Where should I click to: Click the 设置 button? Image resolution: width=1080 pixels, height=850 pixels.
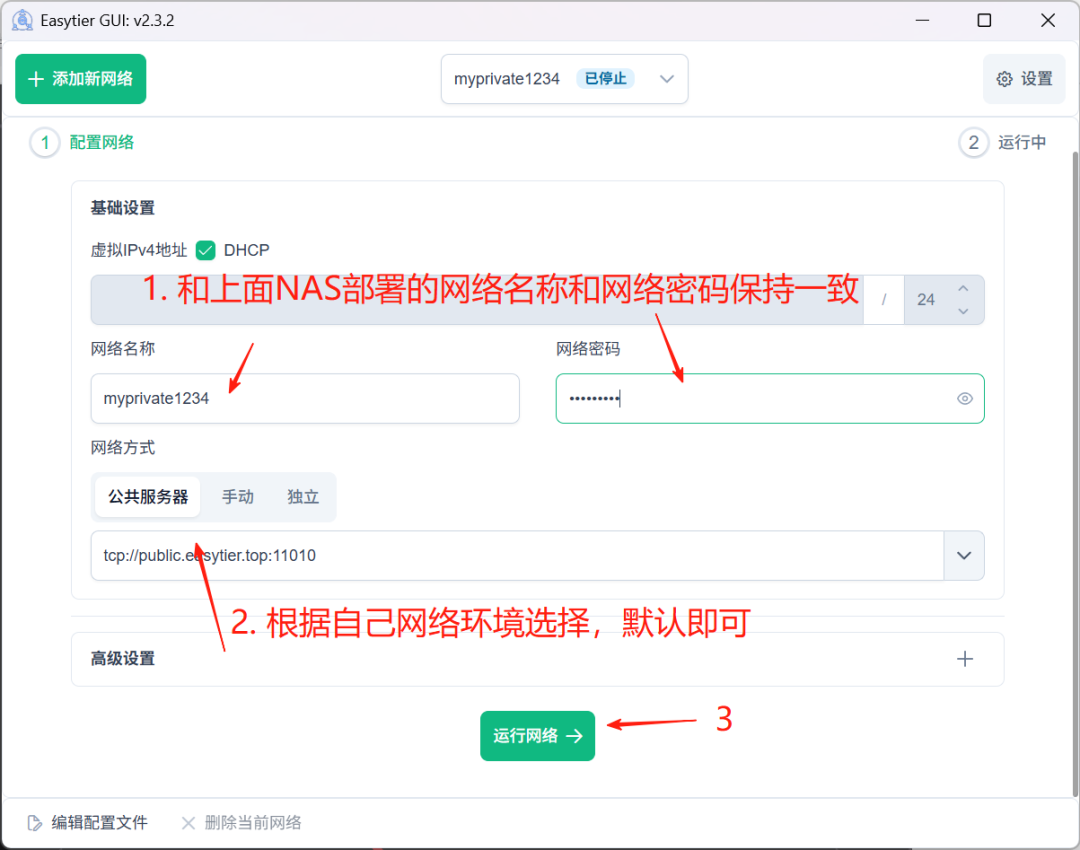tap(1024, 79)
